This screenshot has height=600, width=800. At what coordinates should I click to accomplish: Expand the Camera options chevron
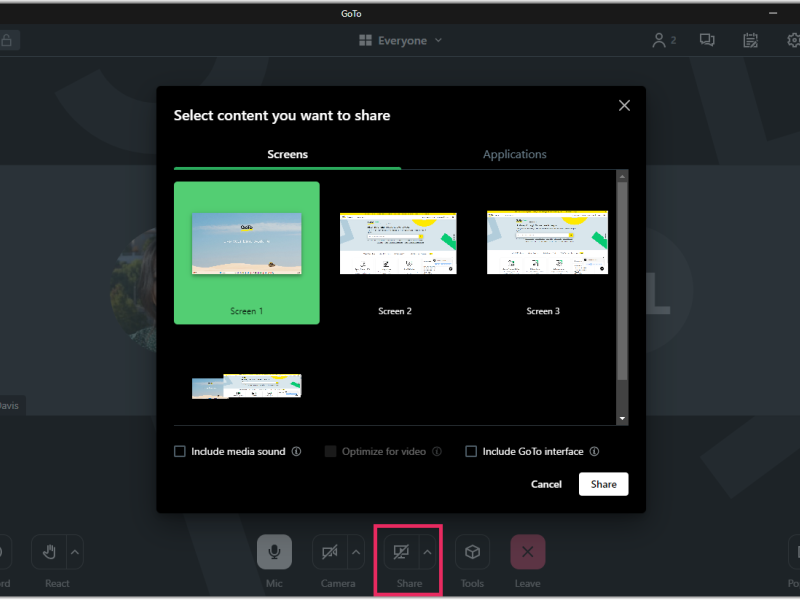(356, 552)
